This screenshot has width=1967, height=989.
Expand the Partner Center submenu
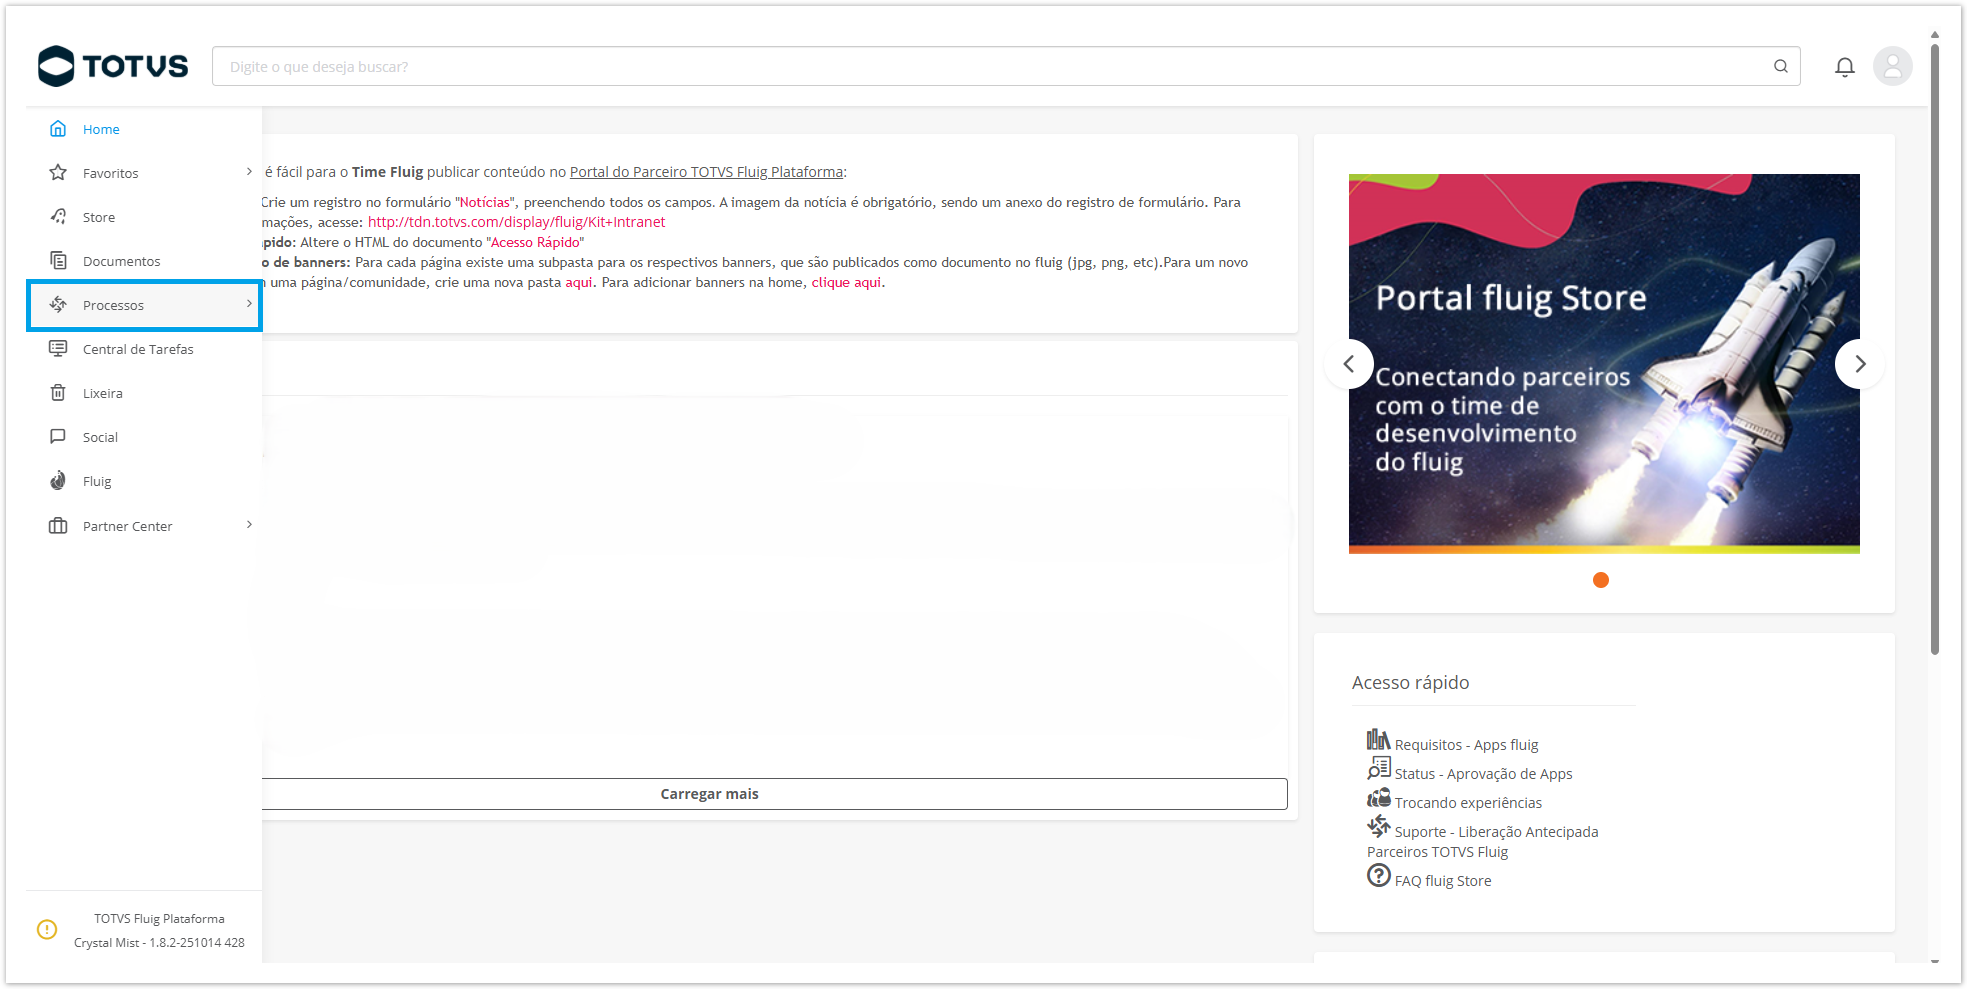pos(249,524)
